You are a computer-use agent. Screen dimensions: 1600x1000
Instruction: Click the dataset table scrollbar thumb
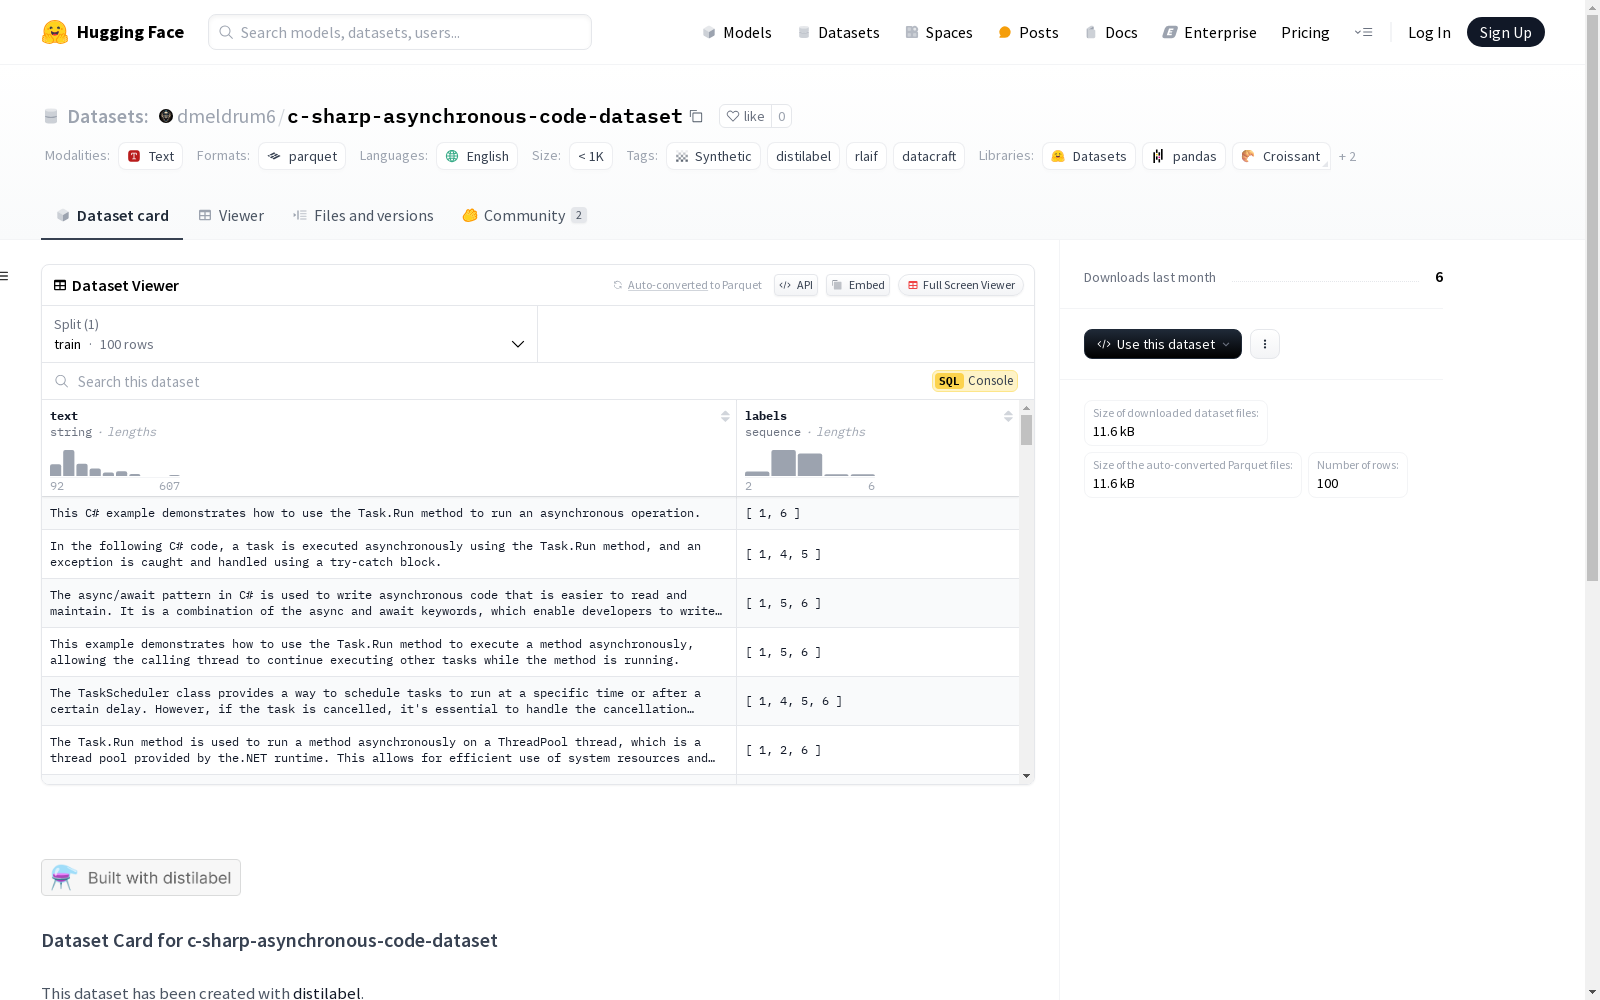pos(1026,430)
